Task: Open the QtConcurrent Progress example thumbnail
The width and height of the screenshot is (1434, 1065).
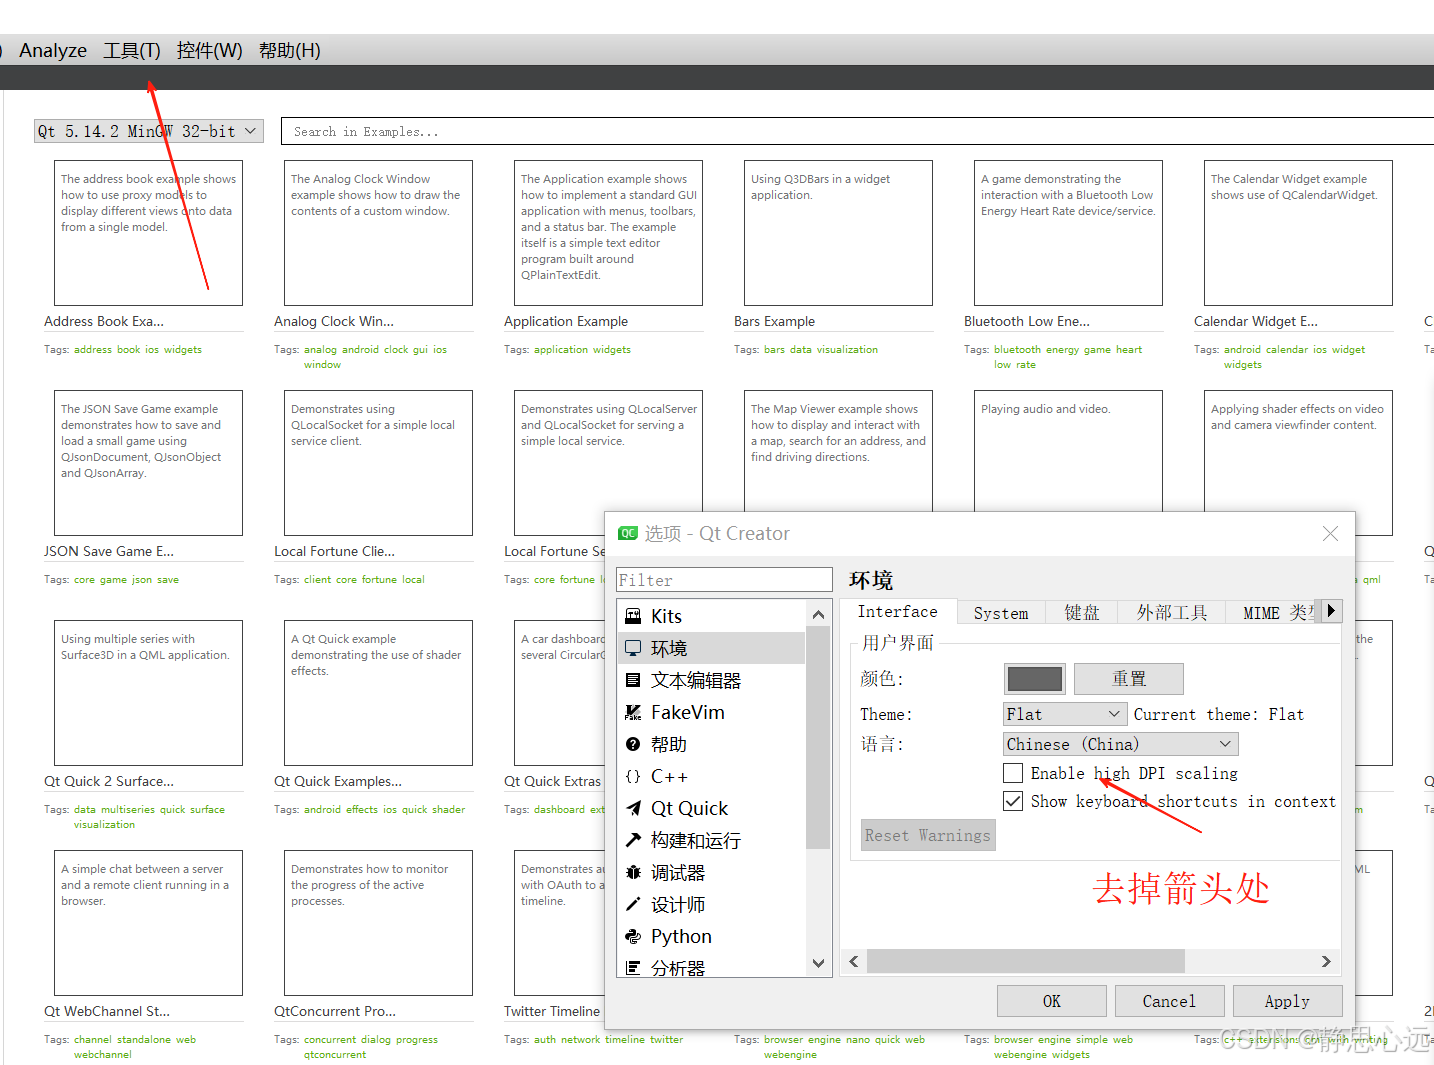Action: coord(378,923)
